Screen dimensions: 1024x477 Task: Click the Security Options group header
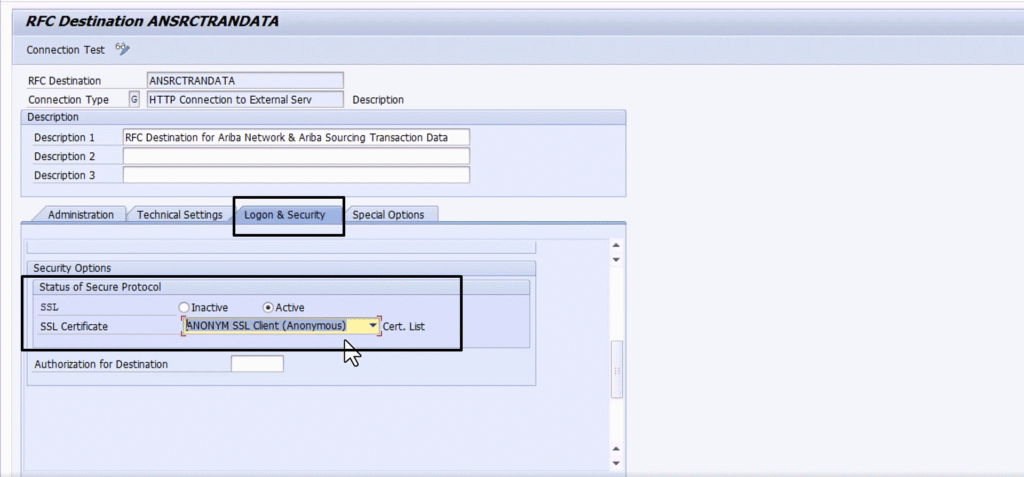tap(281, 268)
